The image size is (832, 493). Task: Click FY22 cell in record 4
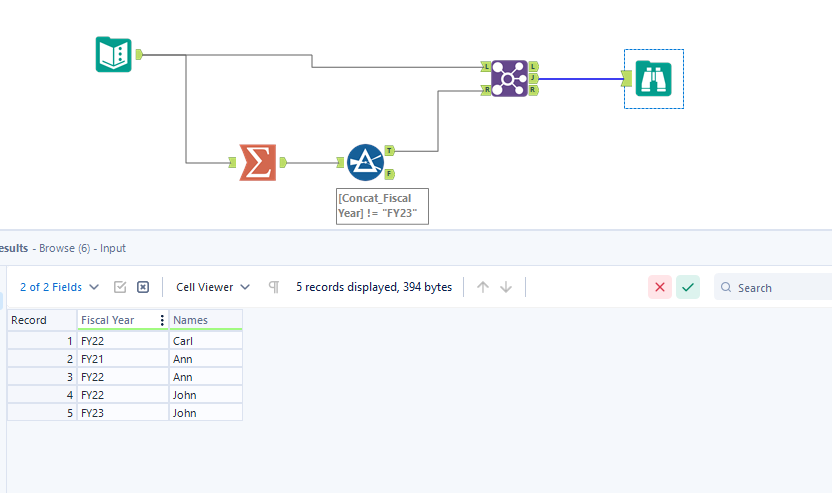(x=123, y=395)
